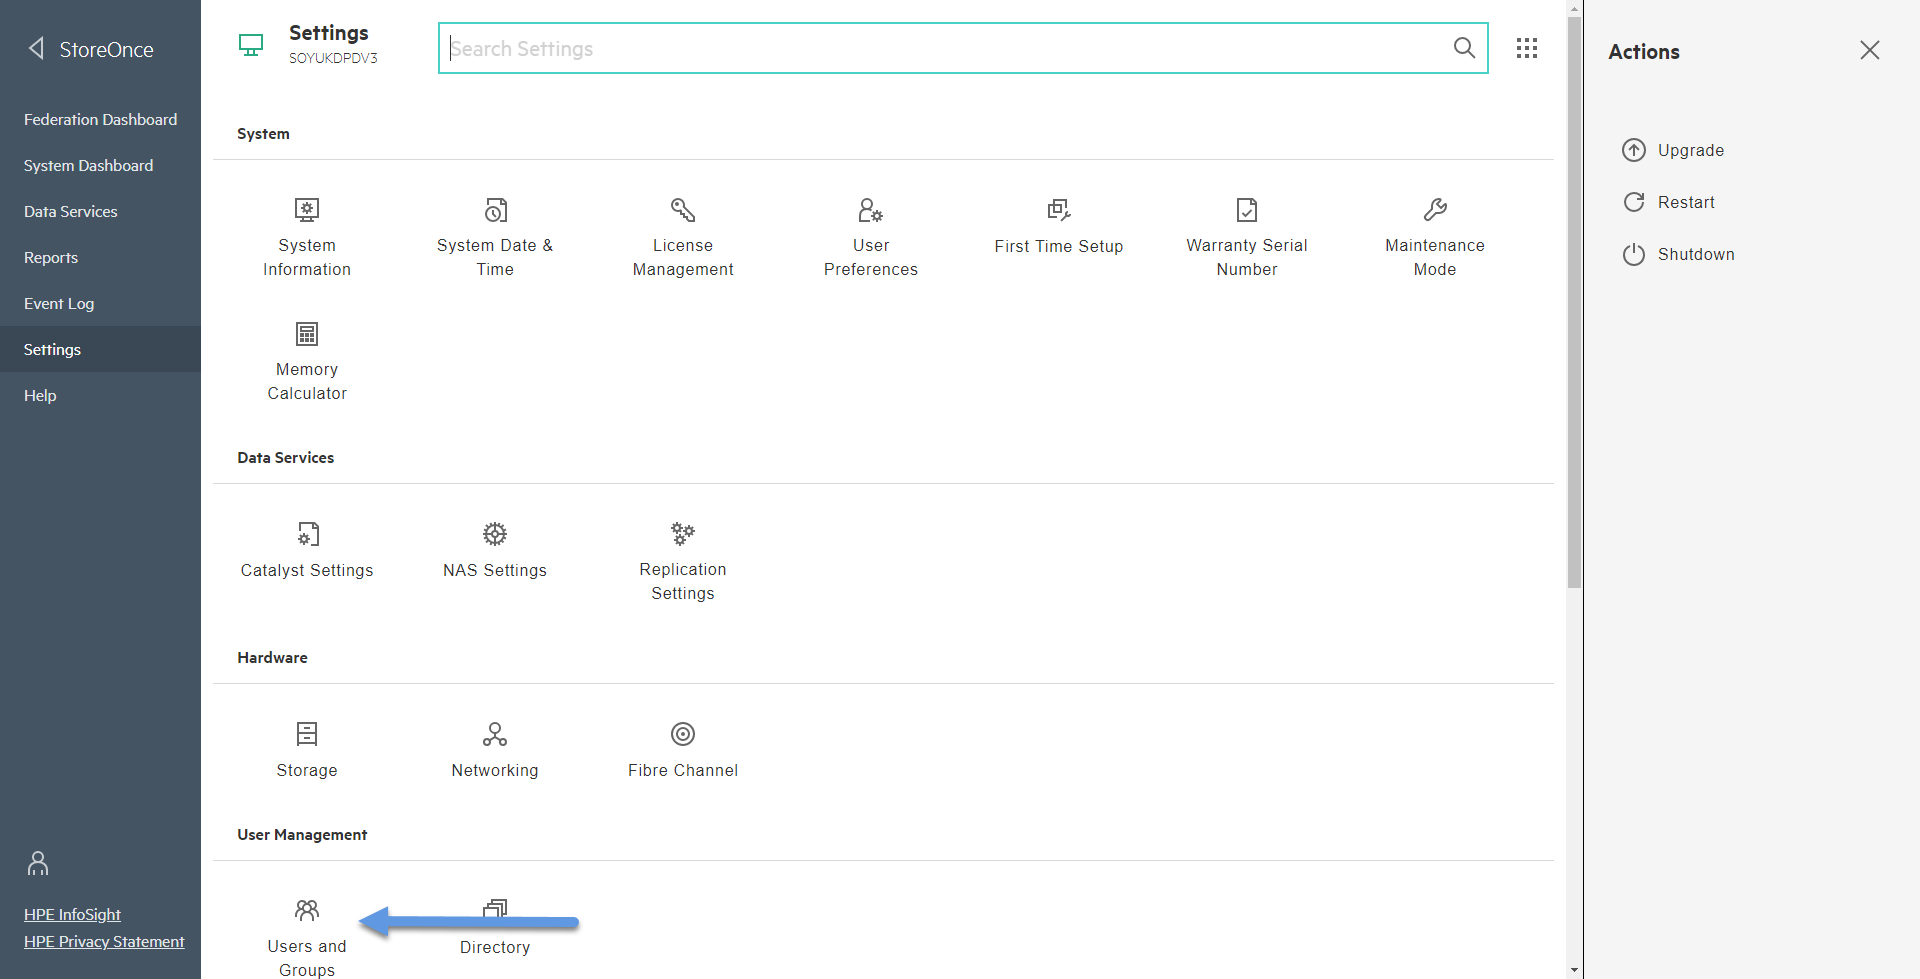Open Fibre Channel icon
Screen dimensions: 1920x979
tap(683, 734)
